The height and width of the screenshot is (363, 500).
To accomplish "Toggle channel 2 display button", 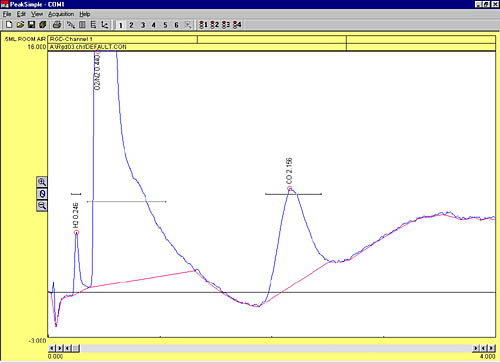I will (x=131, y=25).
